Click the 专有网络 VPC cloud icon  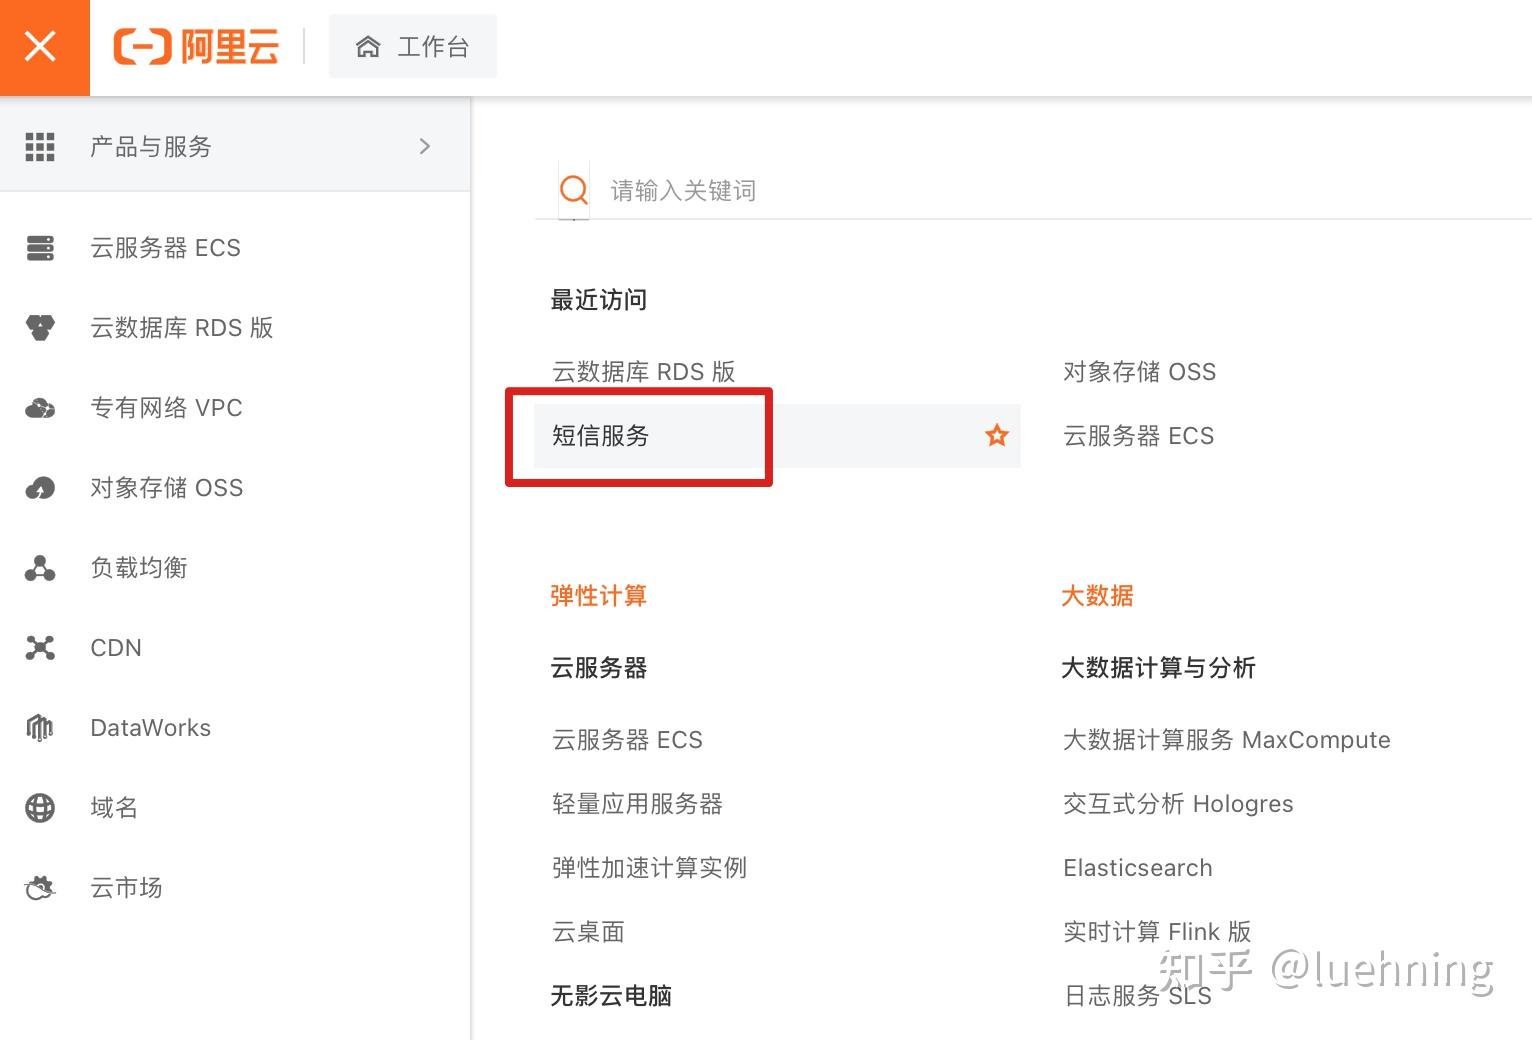(40, 408)
